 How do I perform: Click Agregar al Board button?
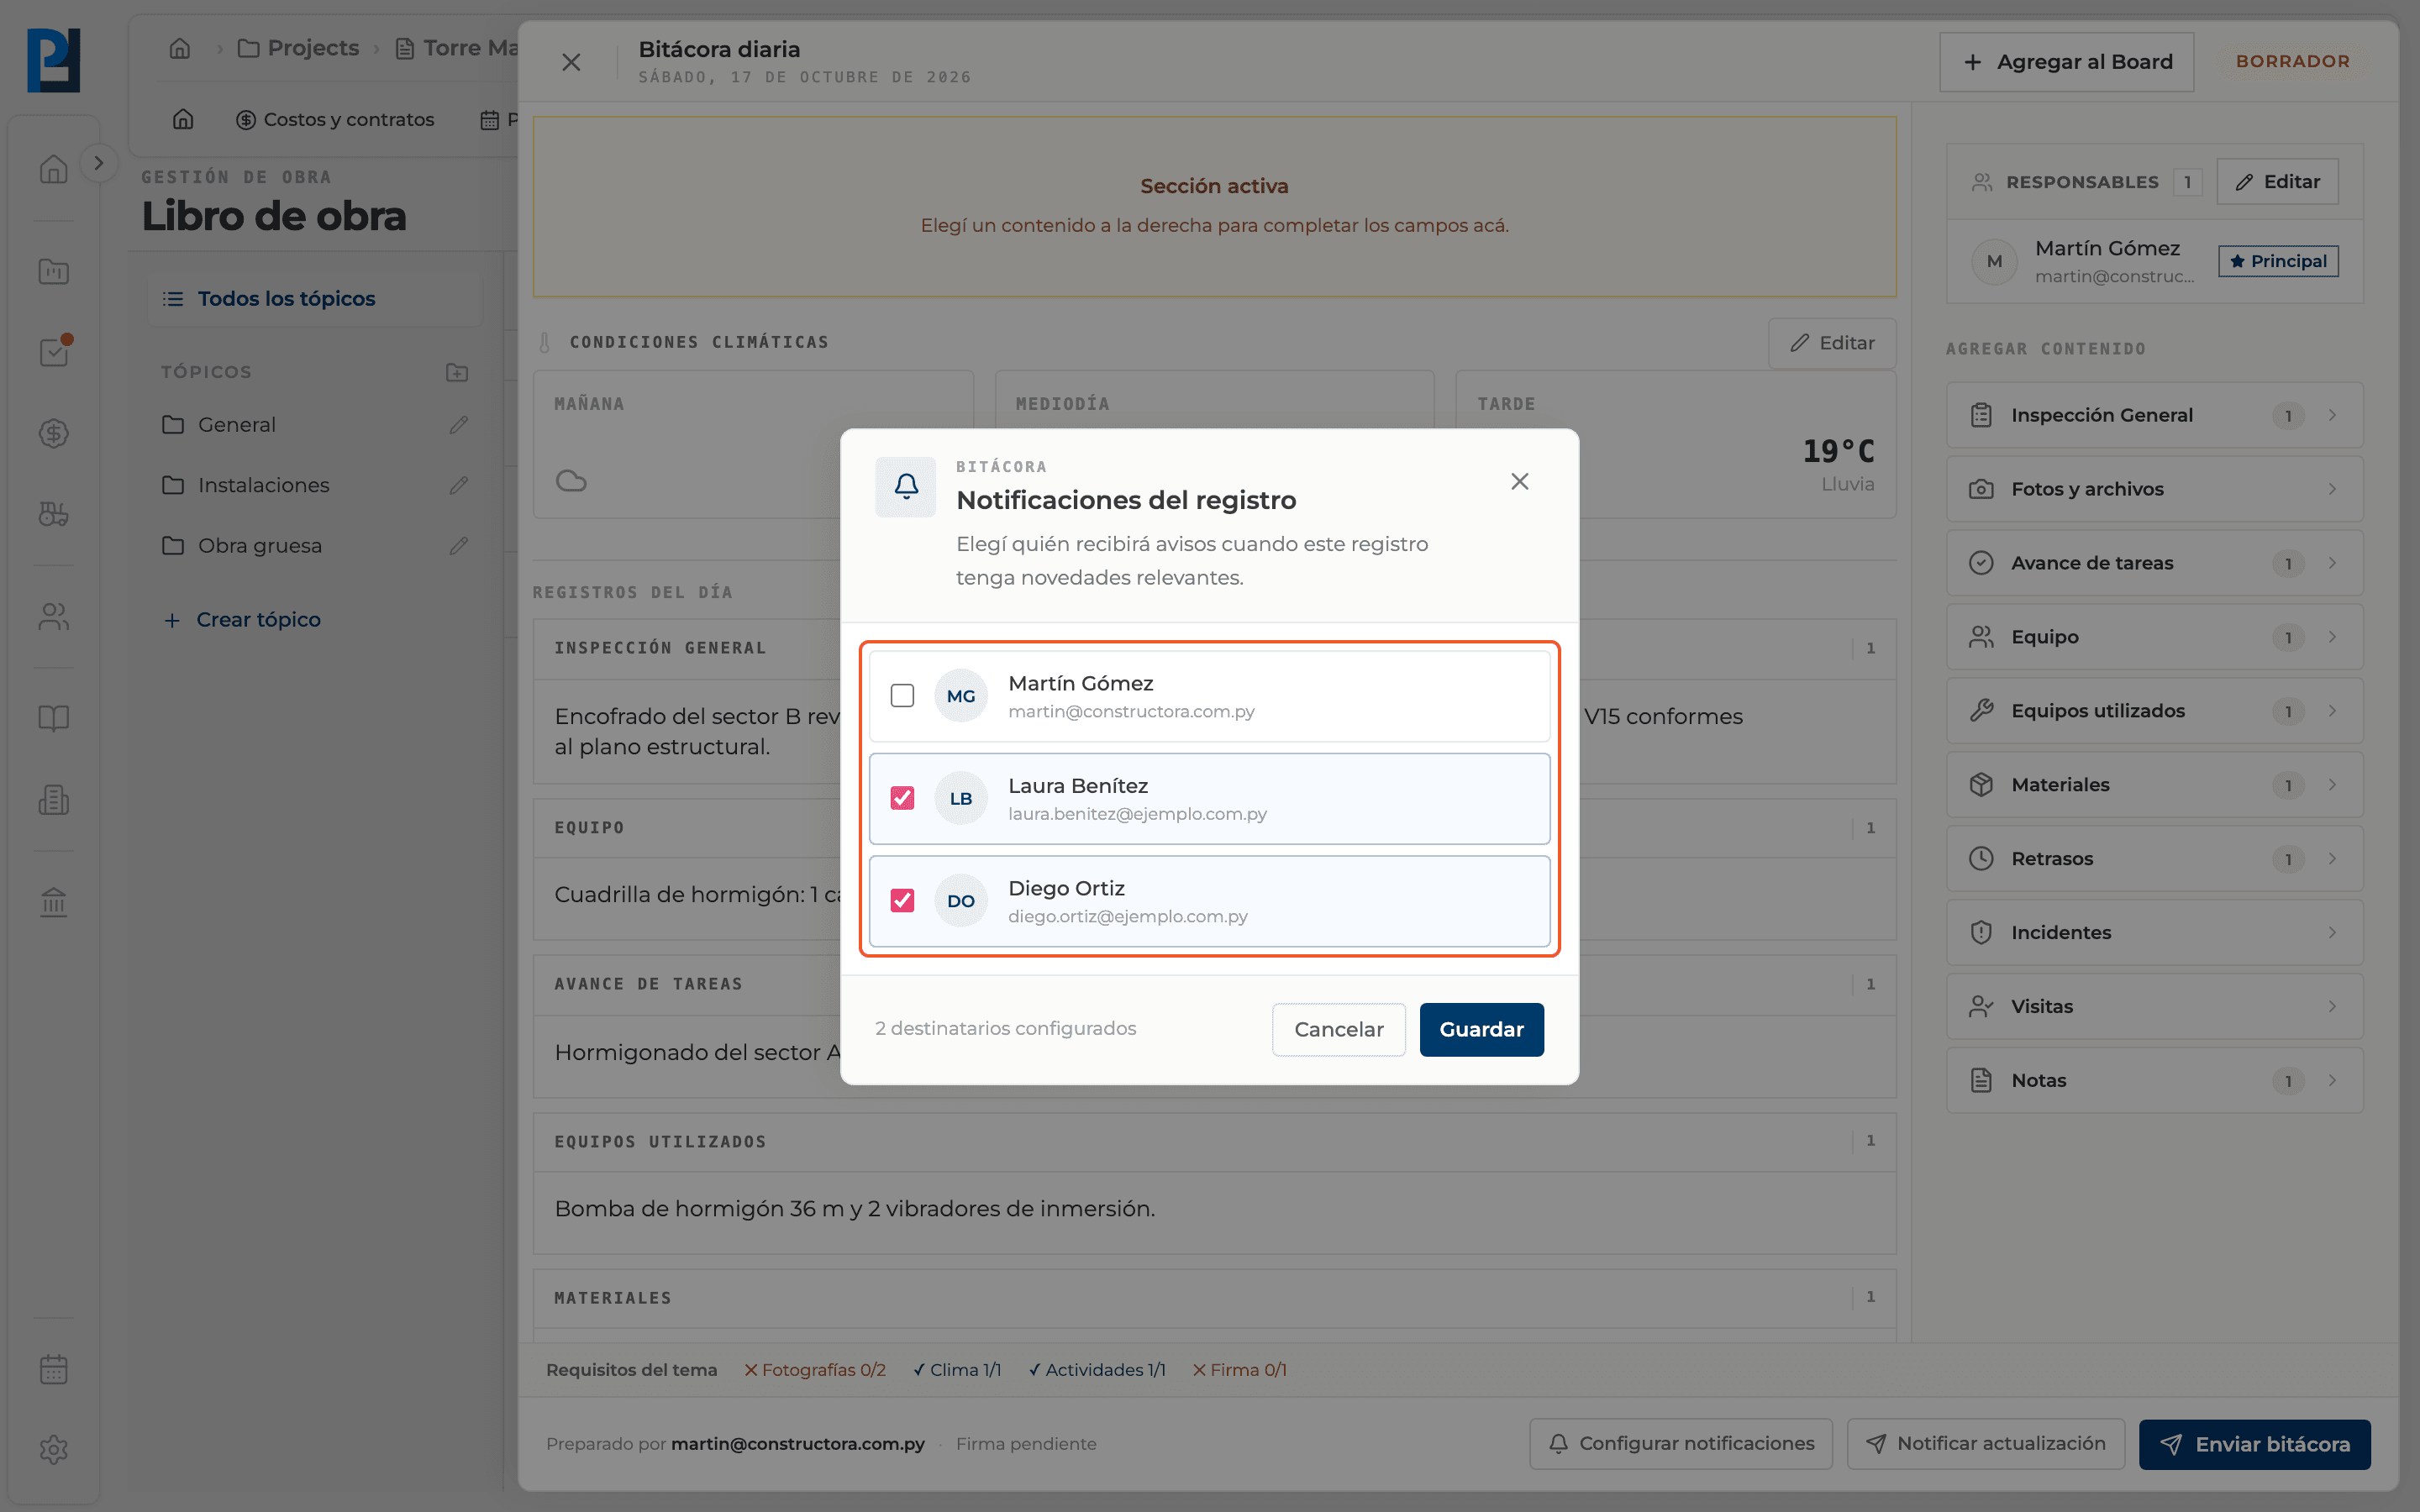click(x=2067, y=62)
